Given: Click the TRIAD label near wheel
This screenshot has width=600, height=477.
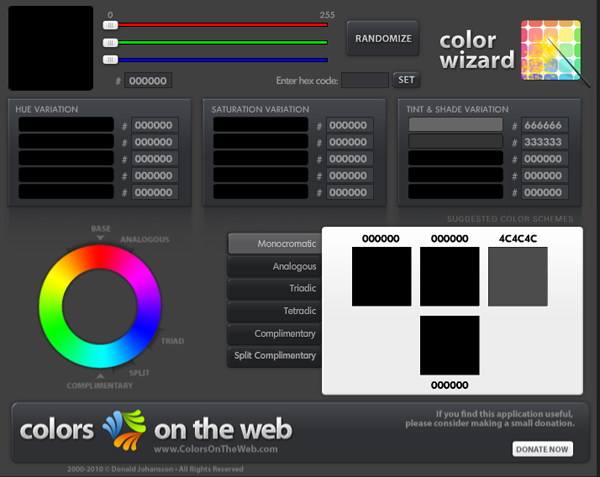Looking at the screenshot, I should pos(172,341).
